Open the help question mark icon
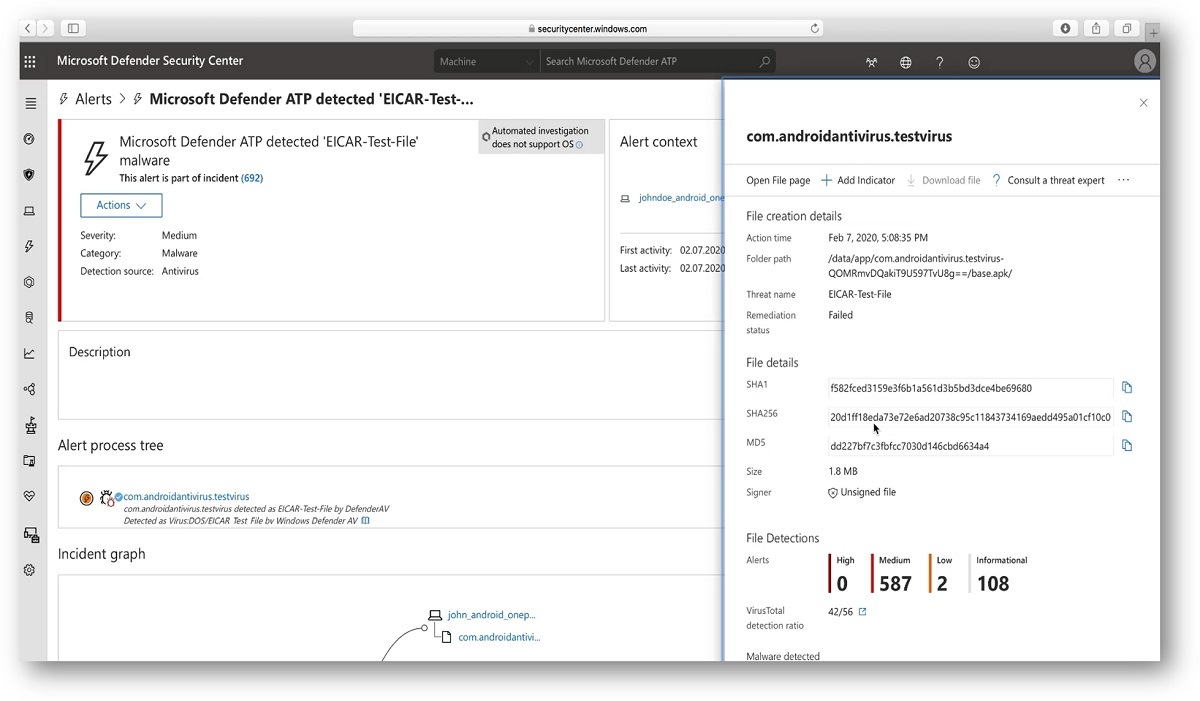Image resolution: width=1200 pixels, height=701 pixels. [939, 62]
